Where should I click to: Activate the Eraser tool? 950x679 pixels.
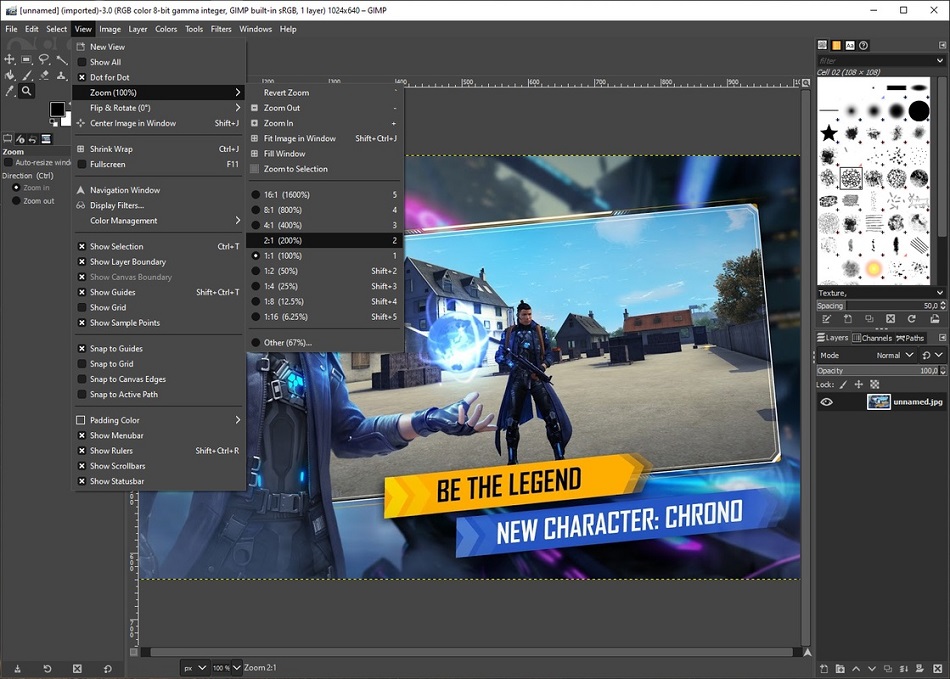[x=44, y=75]
